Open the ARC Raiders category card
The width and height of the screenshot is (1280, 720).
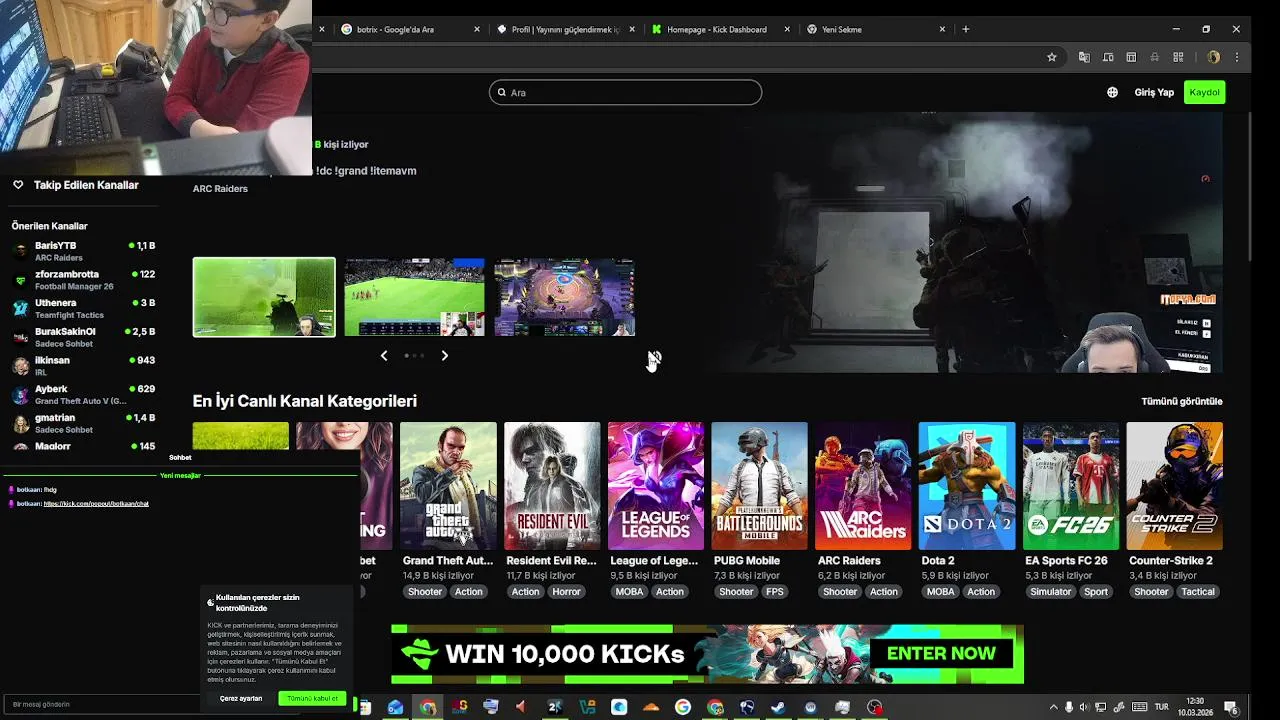click(x=863, y=486)
